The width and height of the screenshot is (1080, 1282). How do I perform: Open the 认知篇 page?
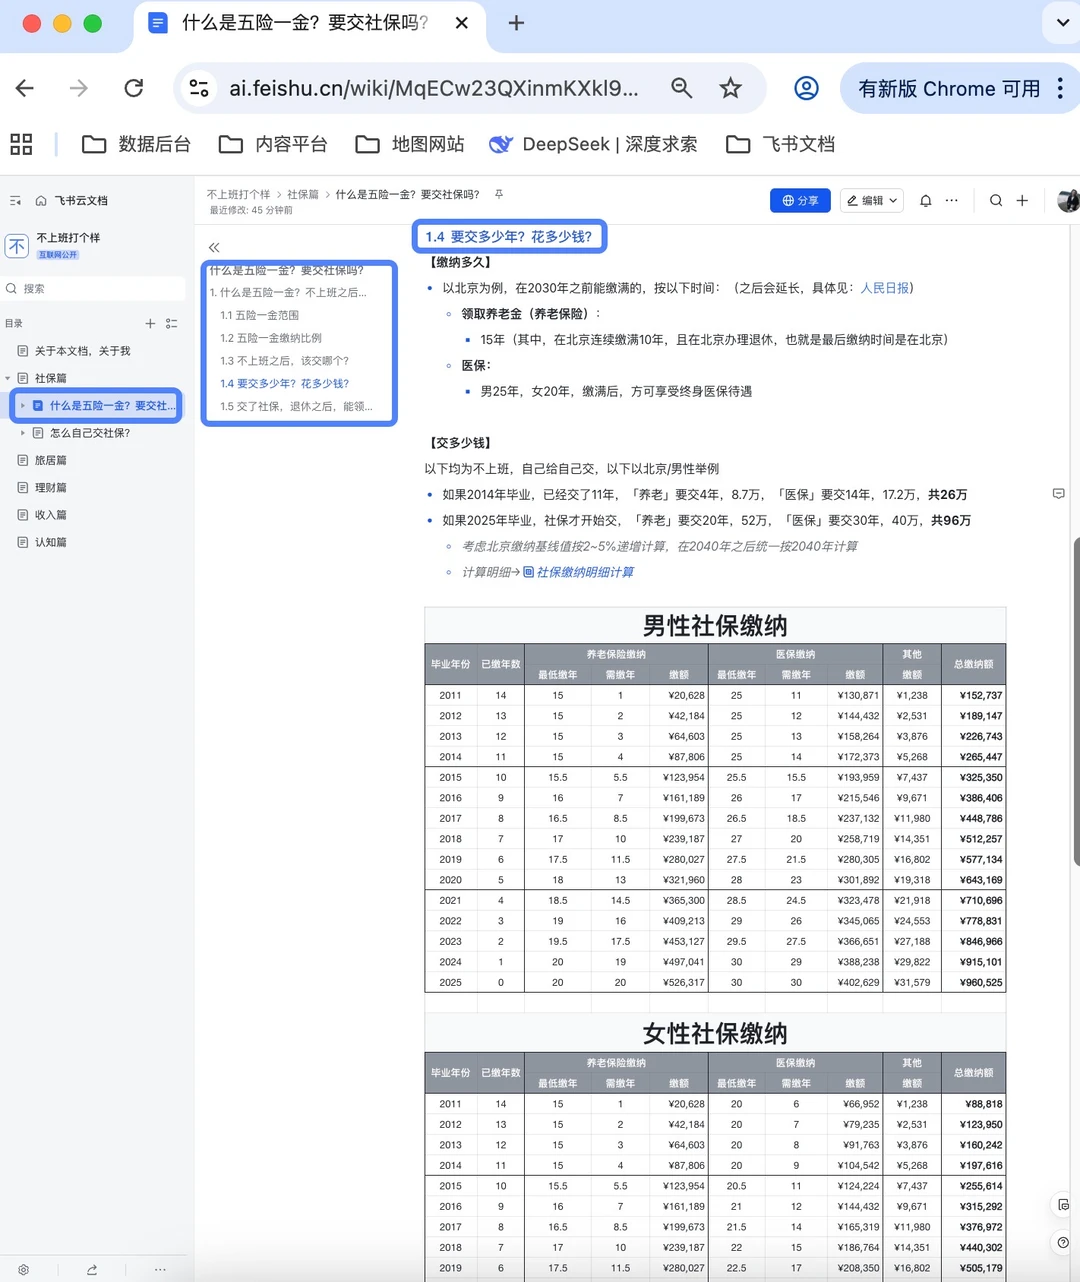click(x=51, y=542)
